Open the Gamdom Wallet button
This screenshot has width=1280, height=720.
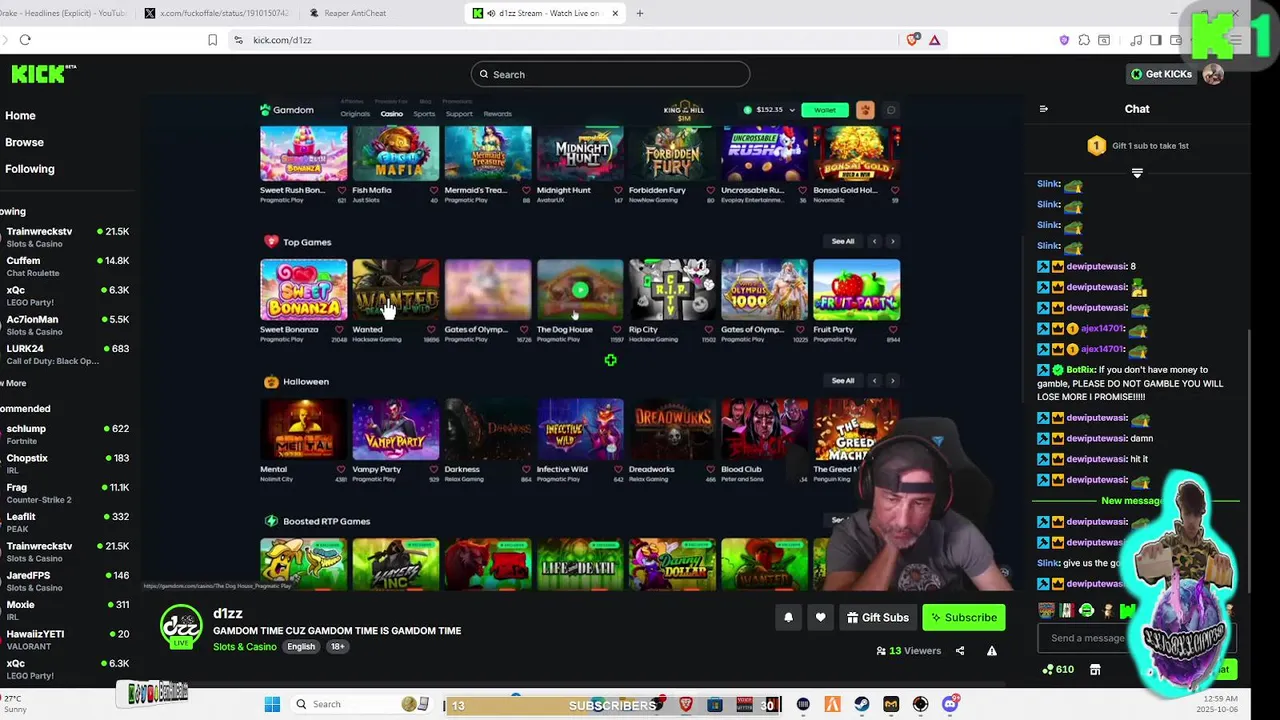824,110
